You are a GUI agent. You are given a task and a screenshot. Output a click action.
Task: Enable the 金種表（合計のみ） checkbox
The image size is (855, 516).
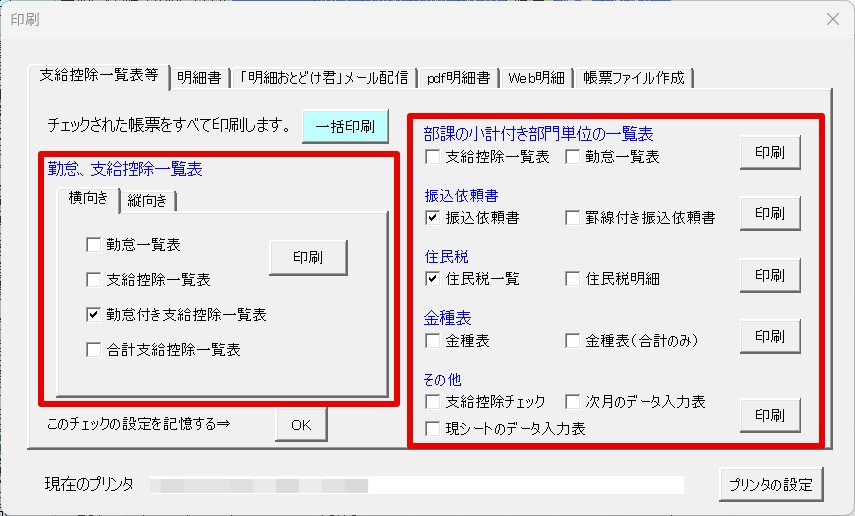pyautogui.click(x=573, y=341)
